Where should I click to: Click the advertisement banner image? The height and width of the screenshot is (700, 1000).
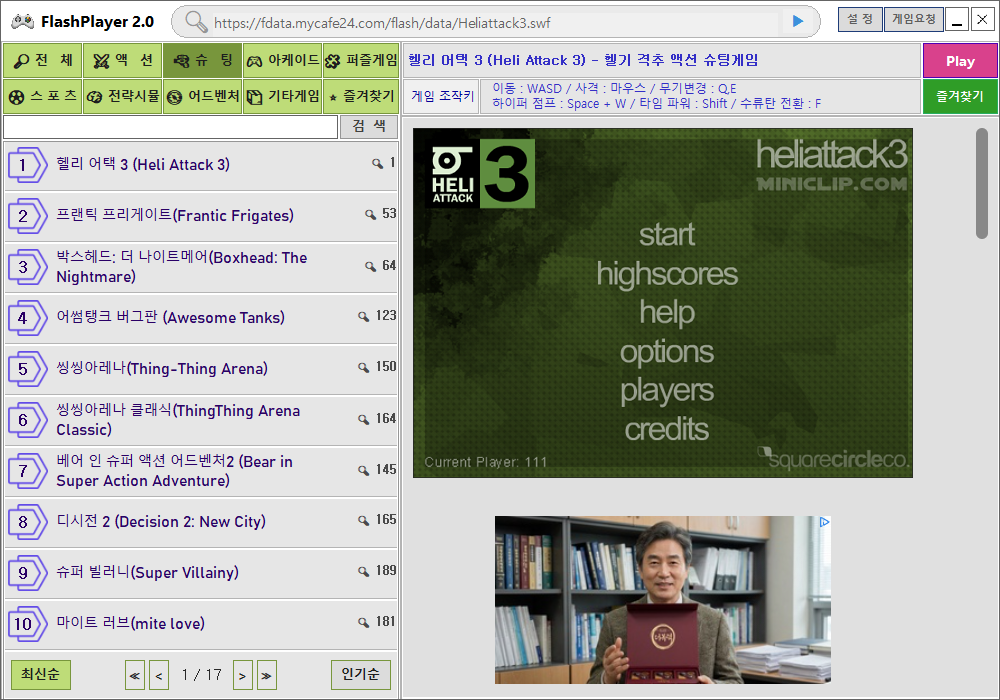(663, 600)
